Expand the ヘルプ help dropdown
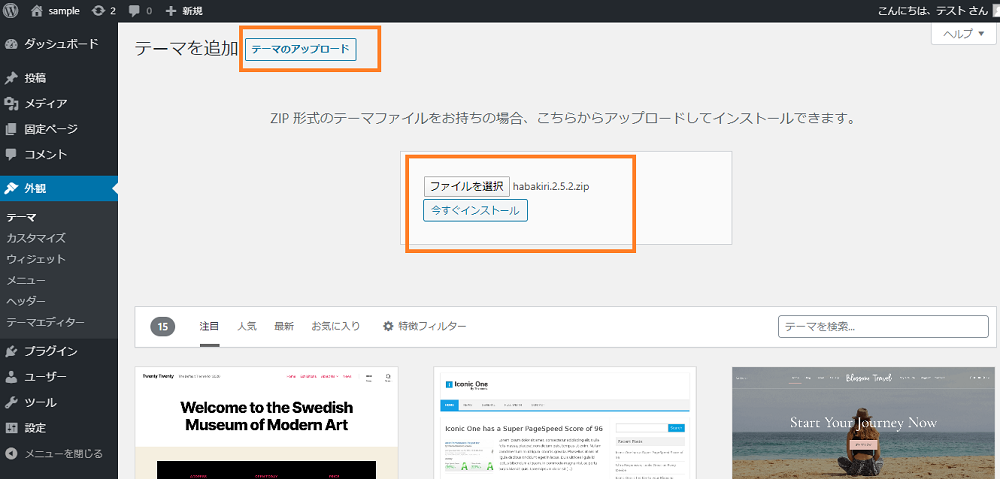 (x=964, y=33)
